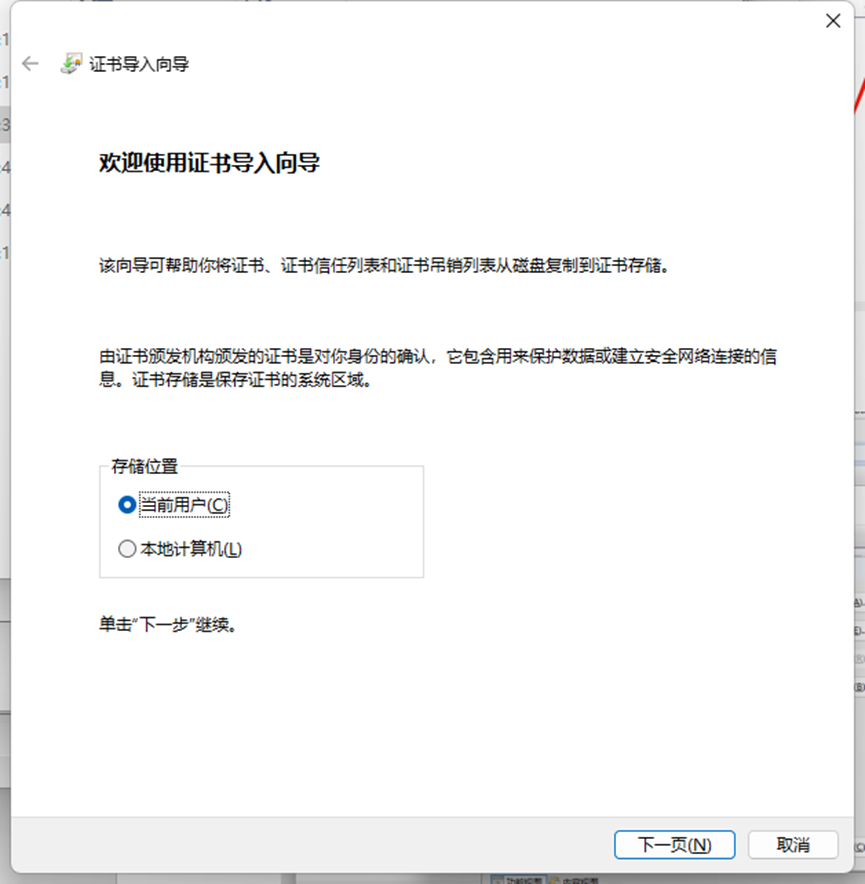This screenshot has height=884, width=865.
Task: Cancel the wizard with 取消
Action: pos(793,844)
